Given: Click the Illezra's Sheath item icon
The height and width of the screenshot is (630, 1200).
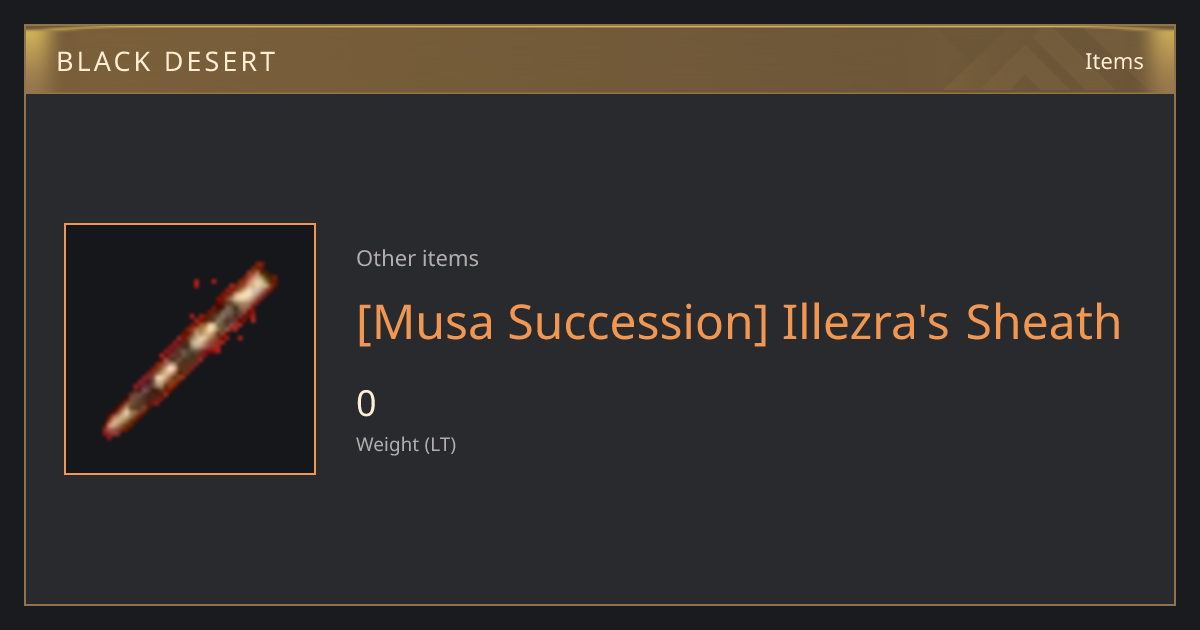Looking at the screenshot, I should (x=190, y=349).
